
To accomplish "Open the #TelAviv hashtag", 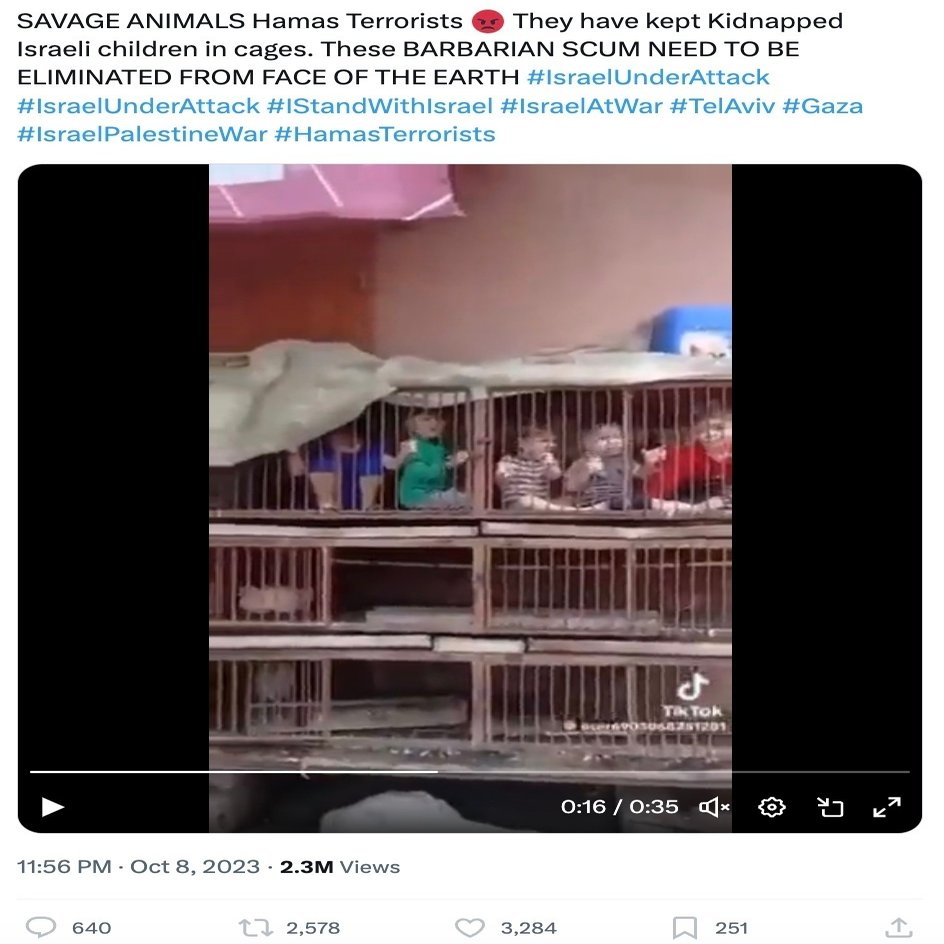I will click(722, 106).
